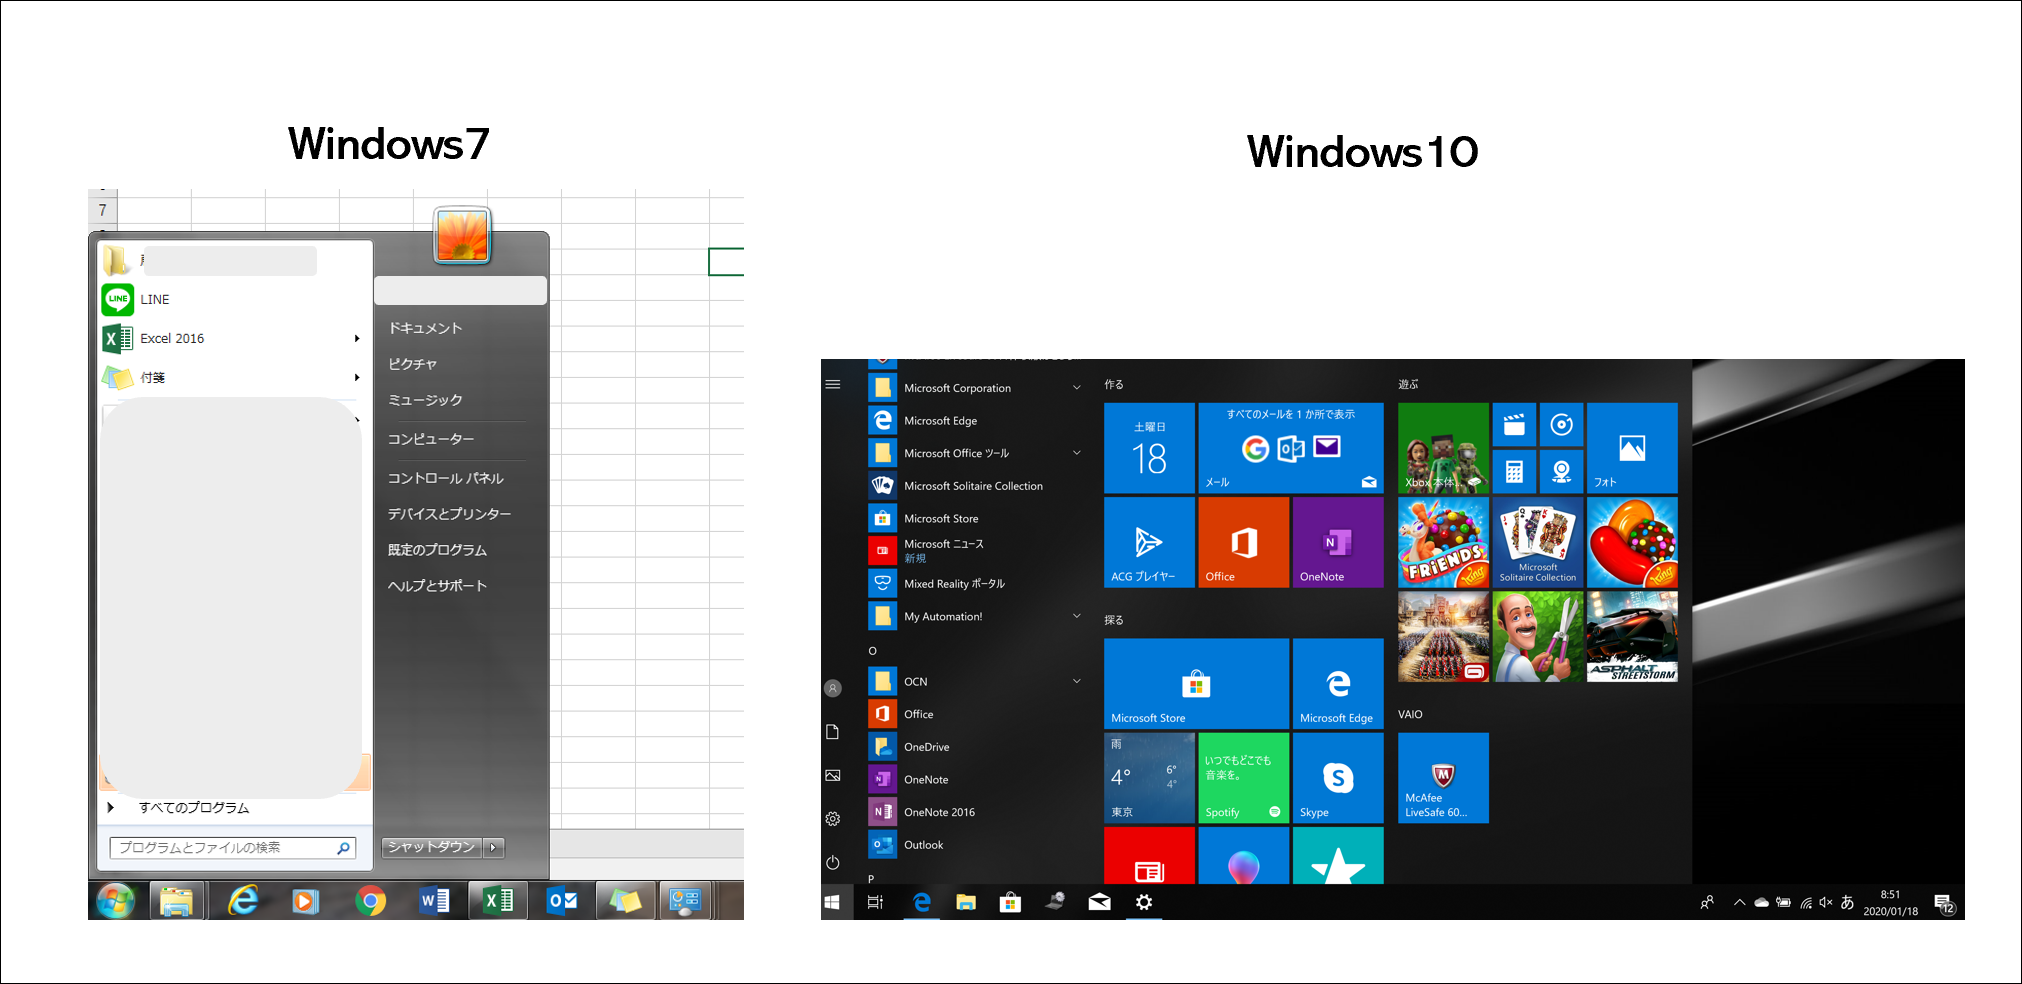Click the LINE app in Windows 7 Start menu
Screen dimensions: 2022x984
click(155, 299)
